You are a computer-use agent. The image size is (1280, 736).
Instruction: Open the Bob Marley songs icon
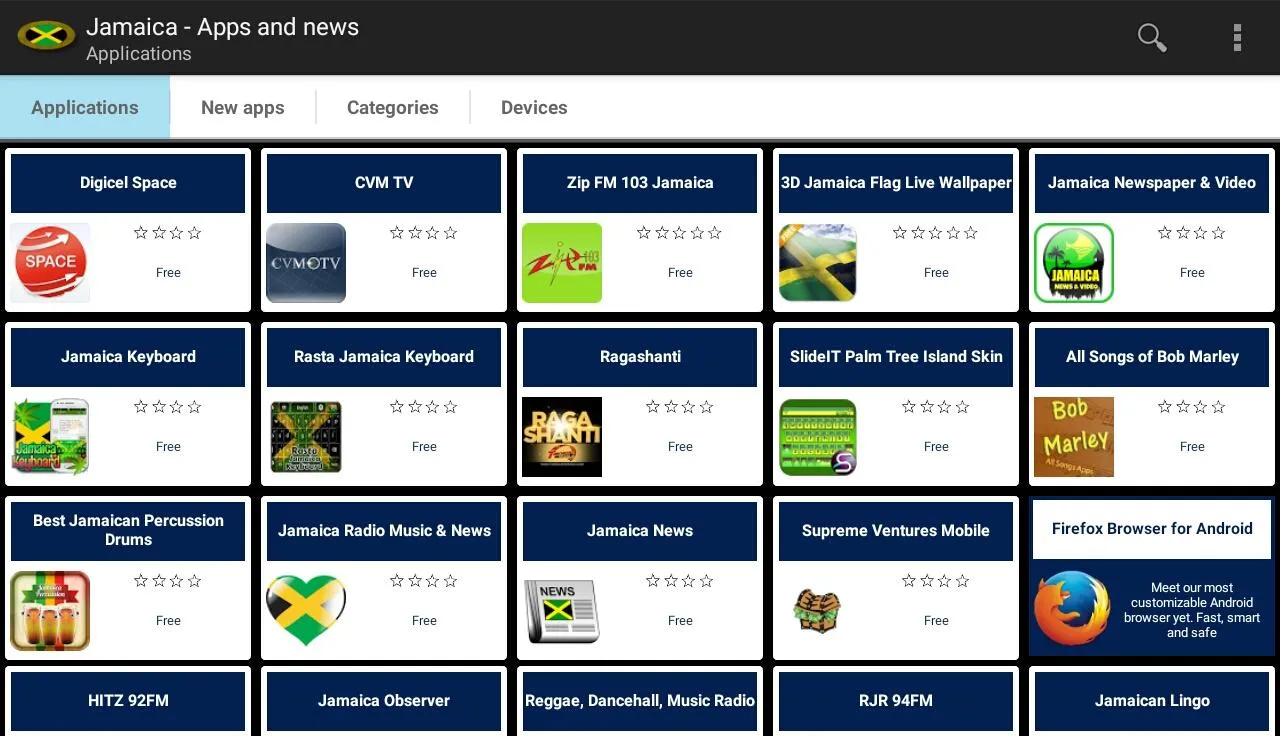1074,437
